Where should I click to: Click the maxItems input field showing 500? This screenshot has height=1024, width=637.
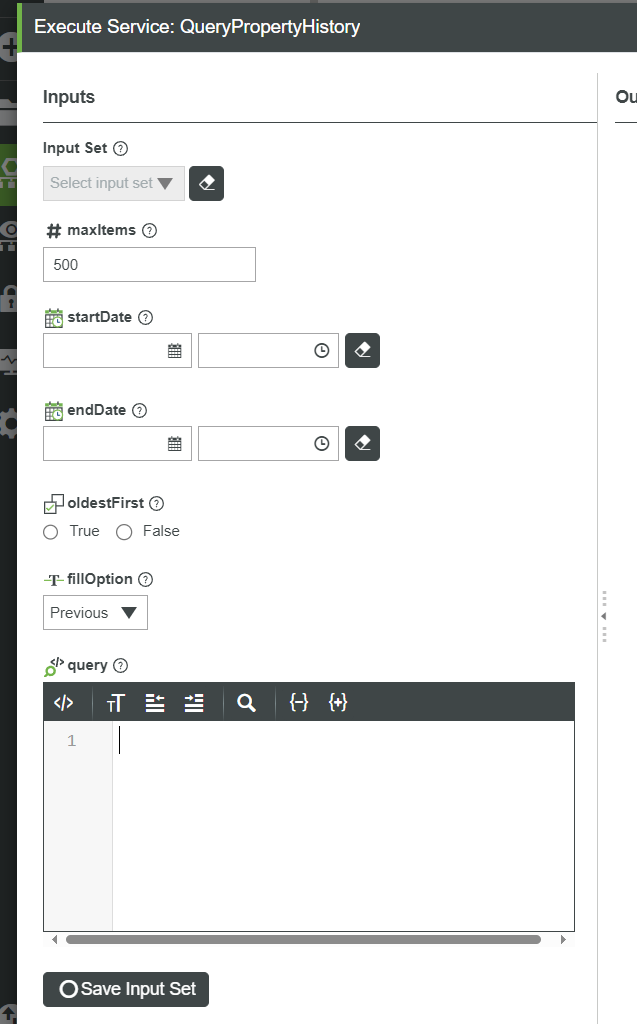point(148,264)
